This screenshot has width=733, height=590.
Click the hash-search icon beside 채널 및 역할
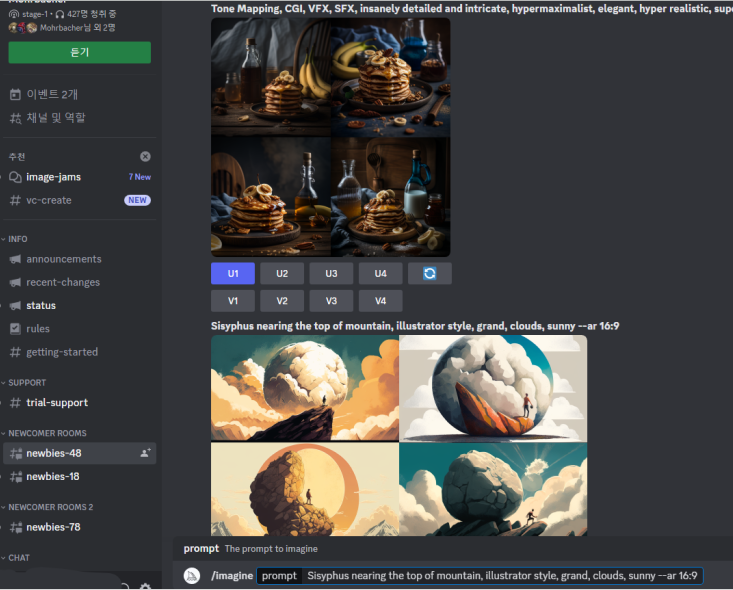click(15, 118)
